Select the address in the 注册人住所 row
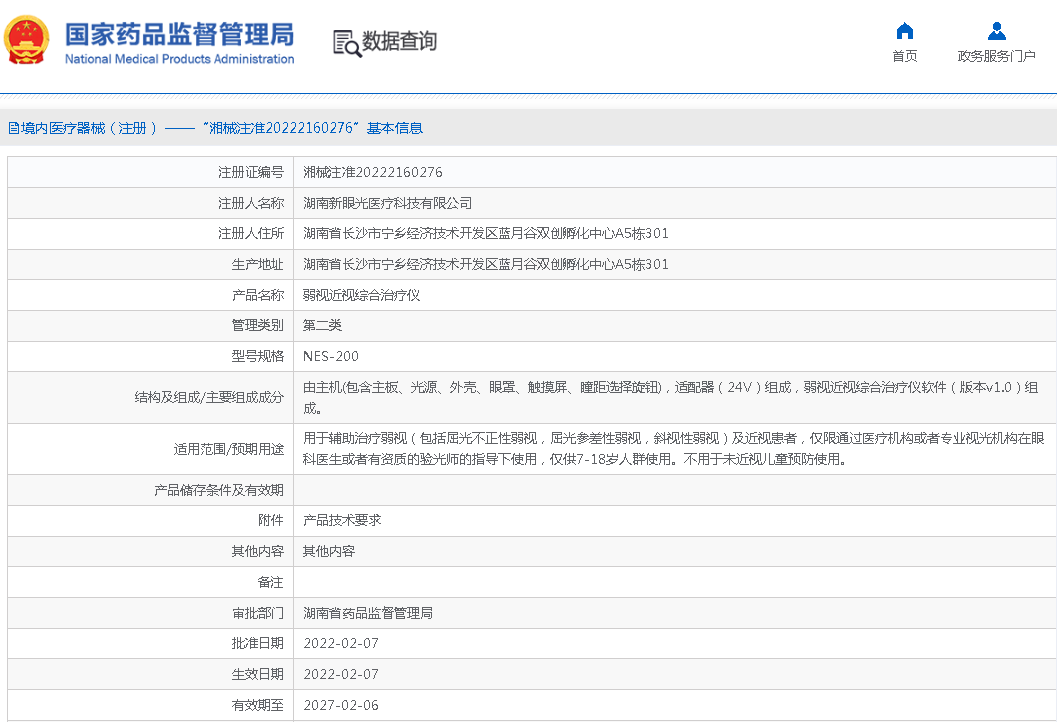The width and height of the screenshot is (1057, 722). coord(485,234)
